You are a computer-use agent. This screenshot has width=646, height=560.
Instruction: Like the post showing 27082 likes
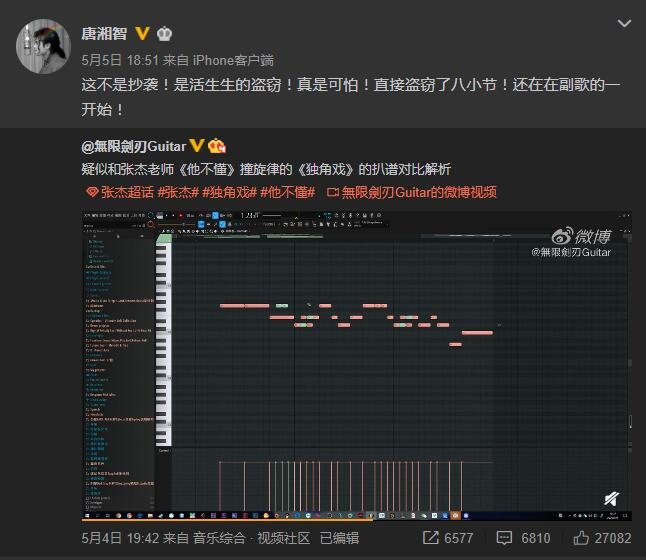[x=602, y=538]
